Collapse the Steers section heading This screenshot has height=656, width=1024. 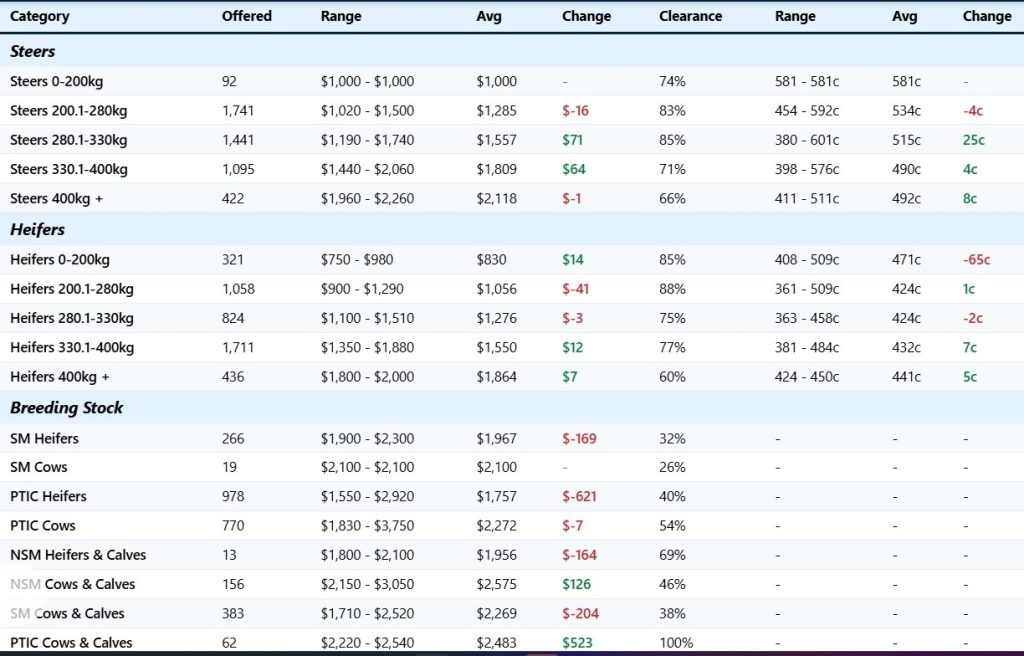coord(33,51)
